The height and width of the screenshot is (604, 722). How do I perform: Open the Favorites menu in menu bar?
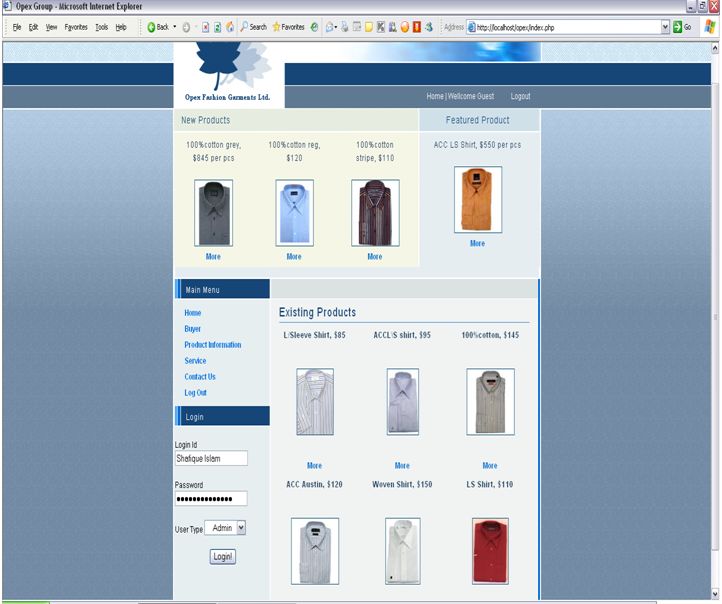76,27
